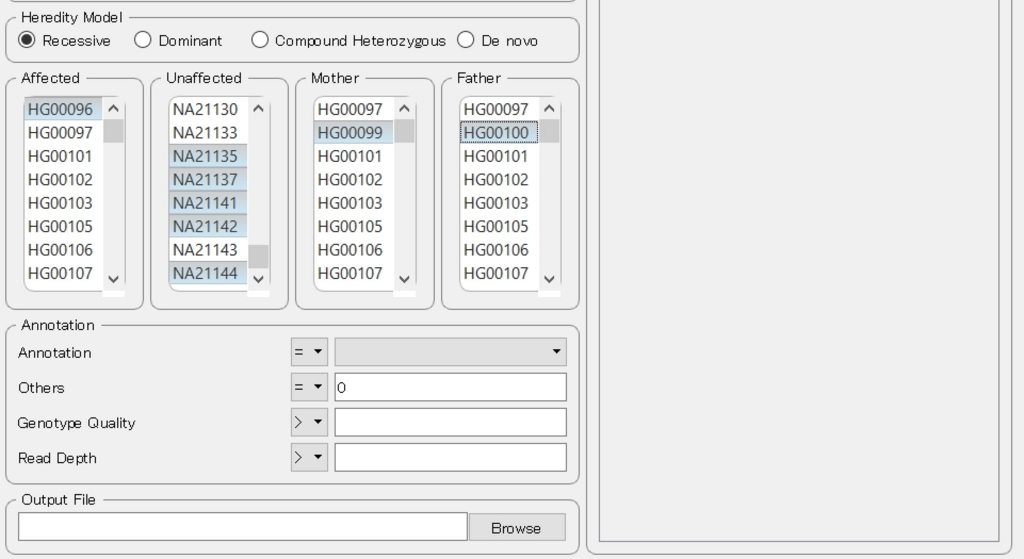
Task: Open the Genotype Quality operator dropdown
Action: (x=309, y=423)
